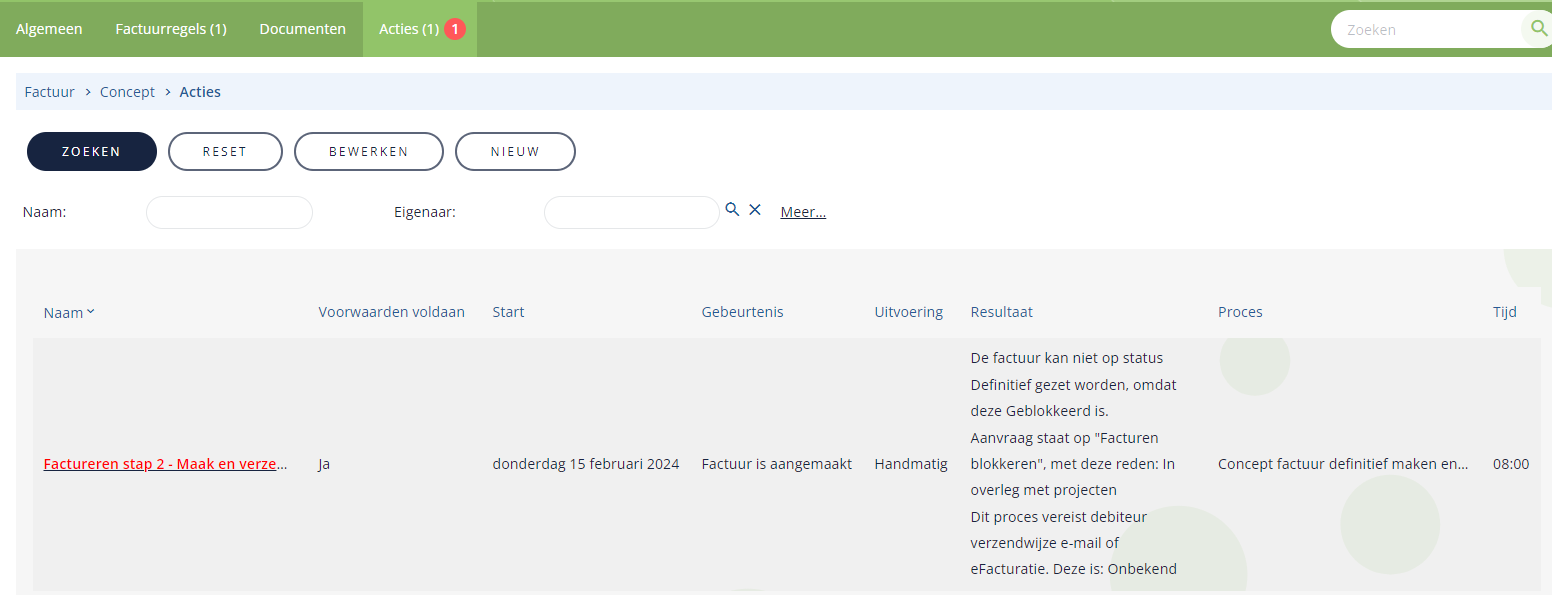Open the Documenten tab
This screenshot has width=1552, height=595.
[303, 29]
